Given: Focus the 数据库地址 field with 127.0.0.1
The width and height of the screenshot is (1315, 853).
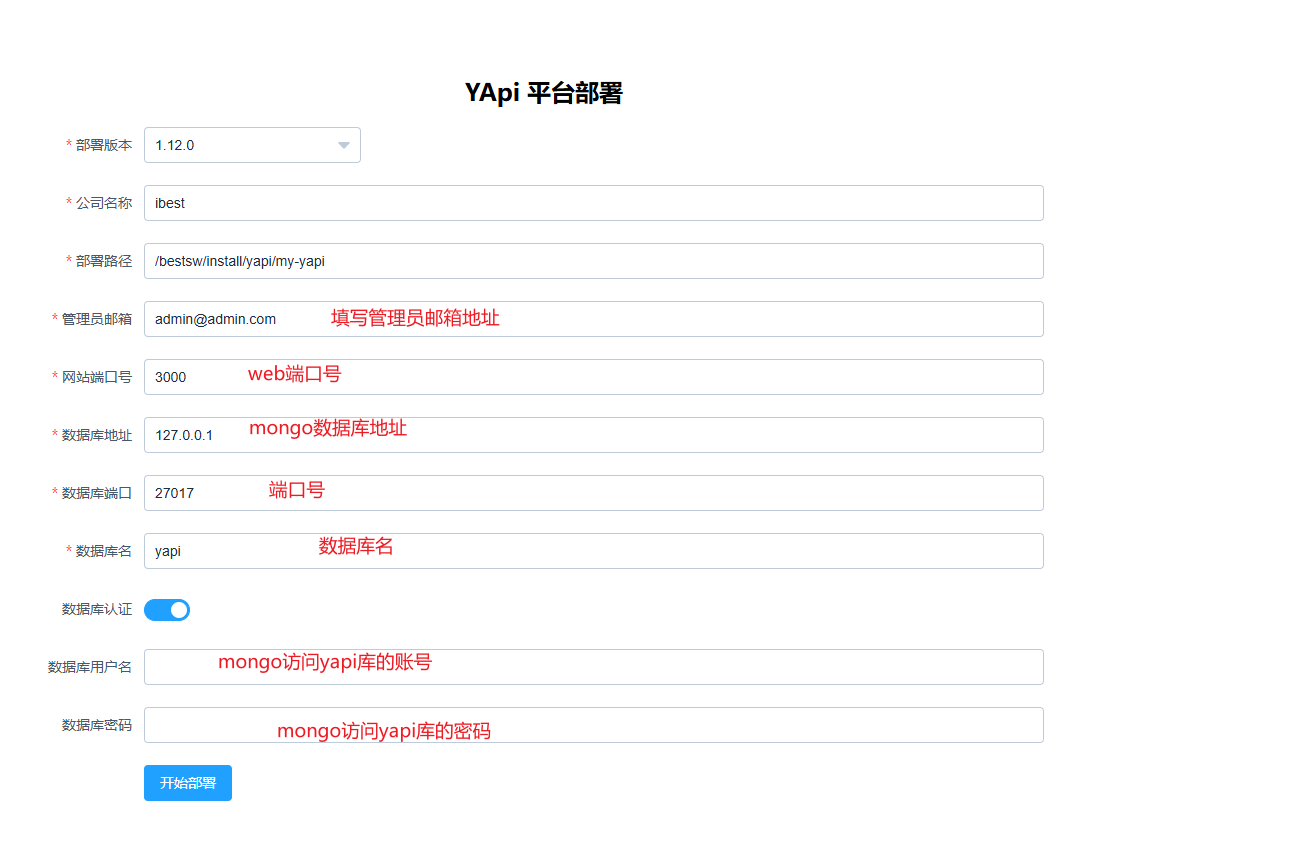Looking at the screenshot, I should tap(594, 435).
